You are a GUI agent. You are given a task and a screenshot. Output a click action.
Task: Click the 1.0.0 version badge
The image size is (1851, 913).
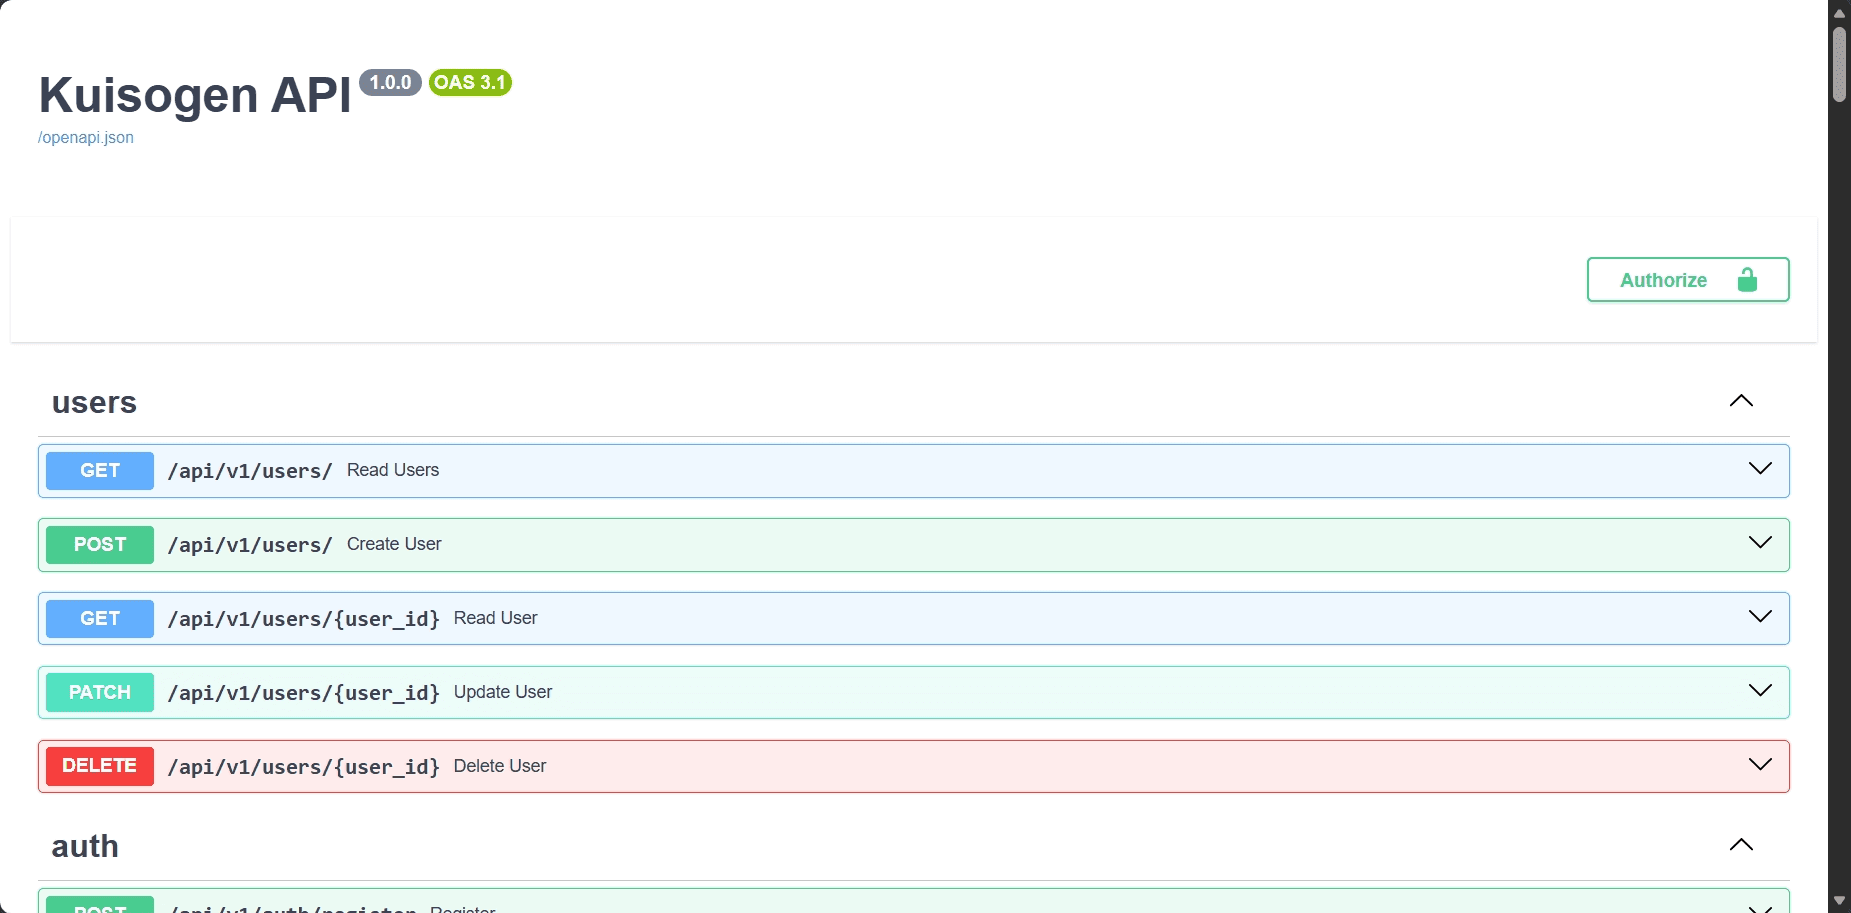(390, 83)
